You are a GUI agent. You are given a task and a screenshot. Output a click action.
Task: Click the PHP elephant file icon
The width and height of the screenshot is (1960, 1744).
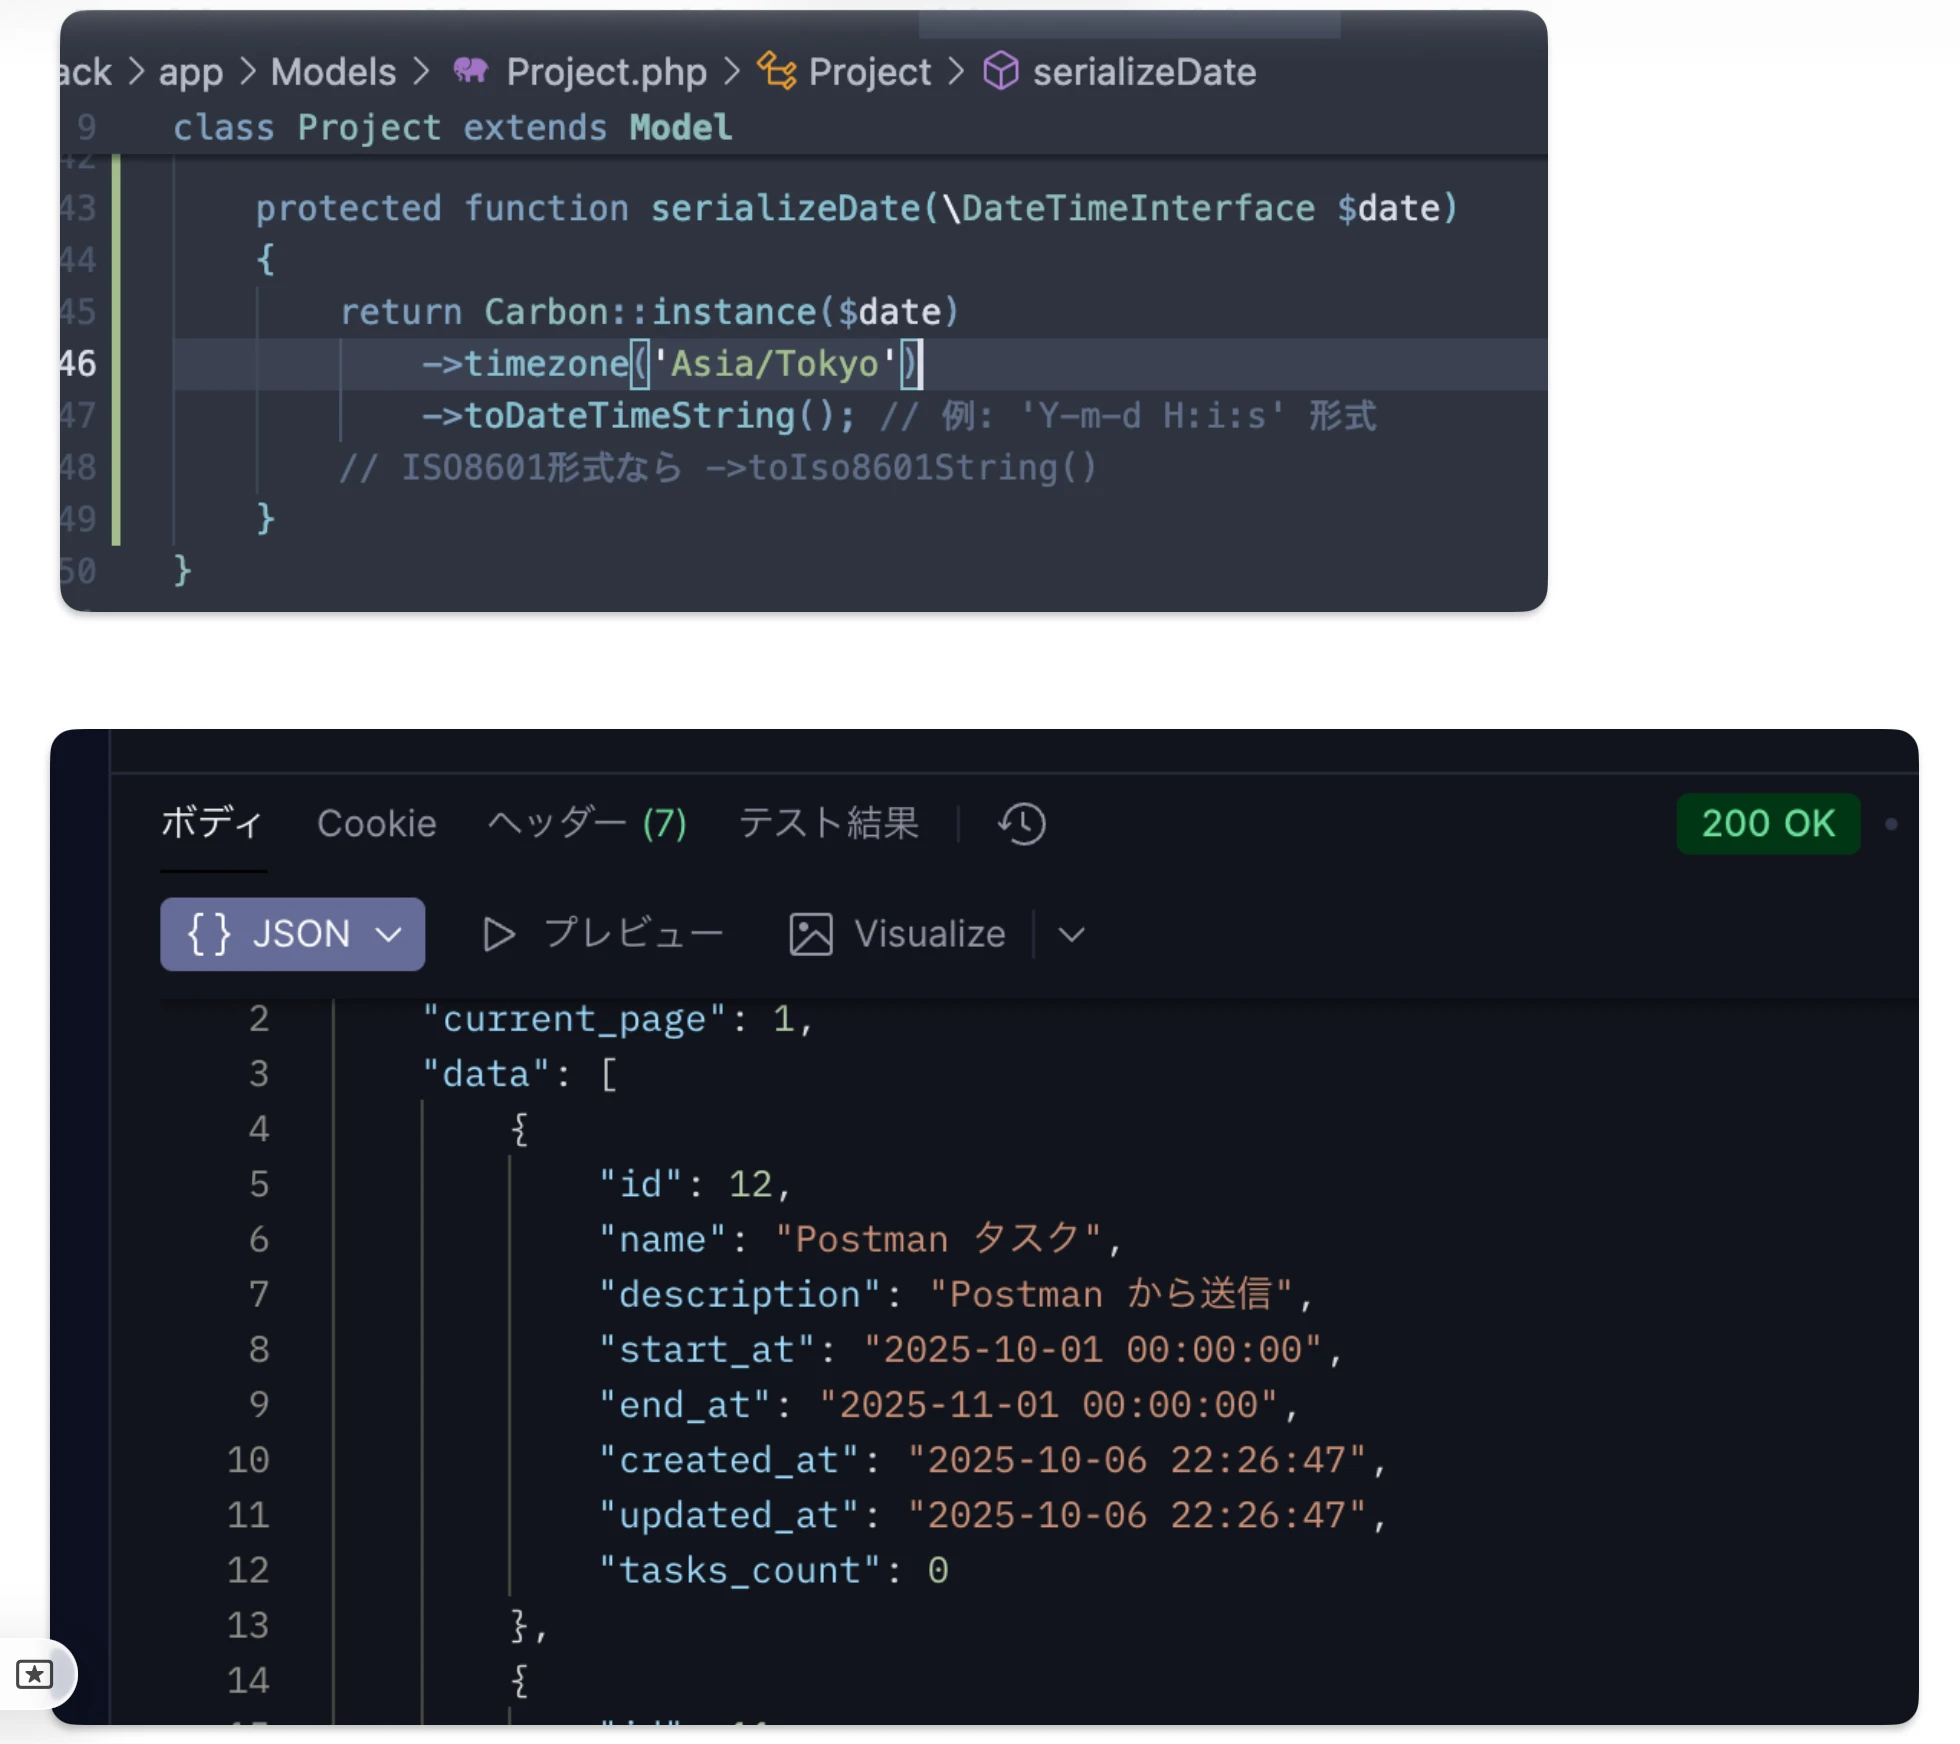pyautogui.click(x=471, y=71)
